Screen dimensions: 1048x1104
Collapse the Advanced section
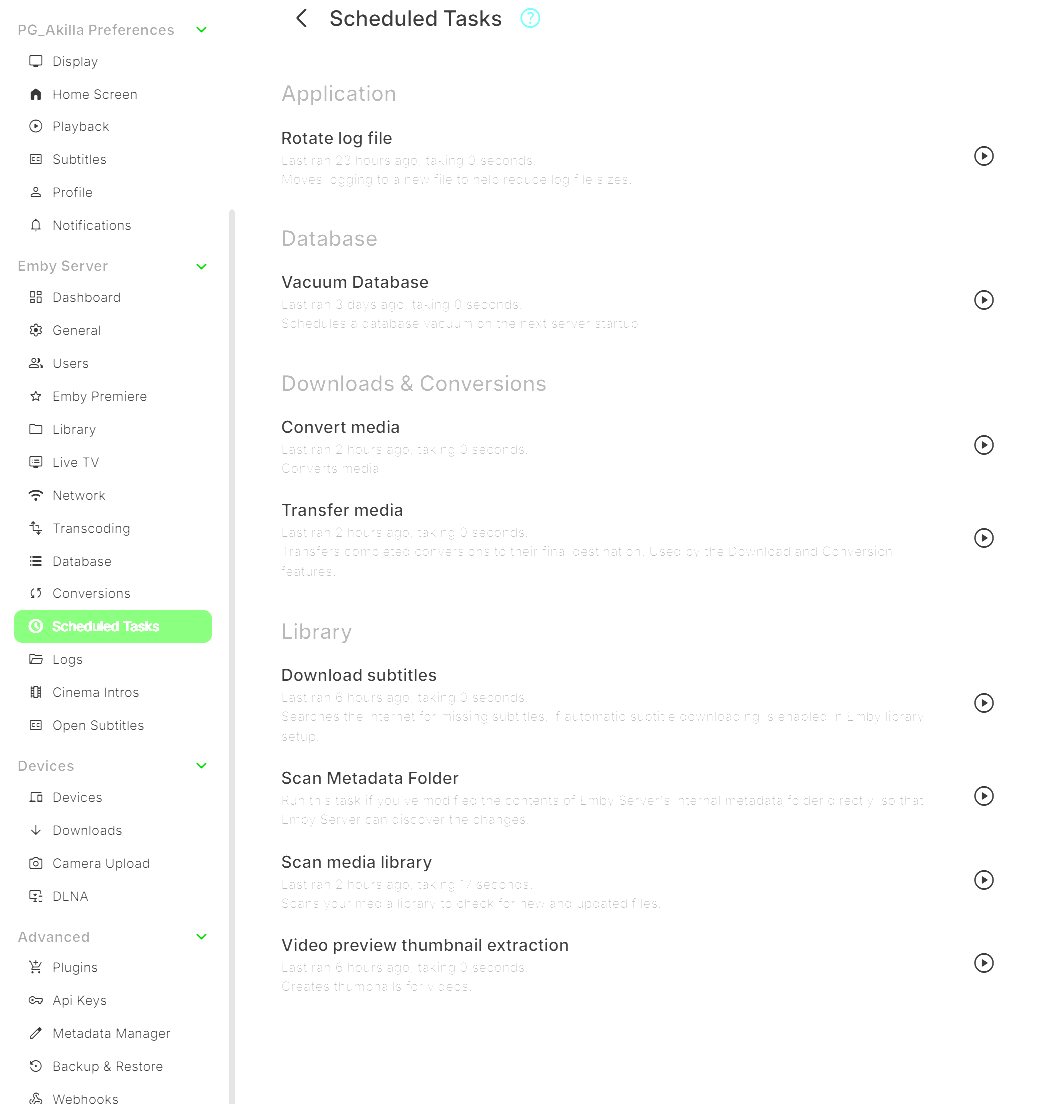[x=201, y=937]
